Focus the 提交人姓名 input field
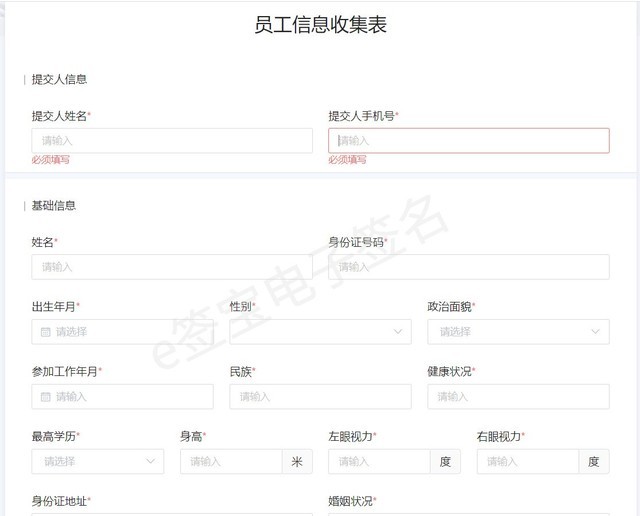This screenshot has width=640, height=516. 172,141
